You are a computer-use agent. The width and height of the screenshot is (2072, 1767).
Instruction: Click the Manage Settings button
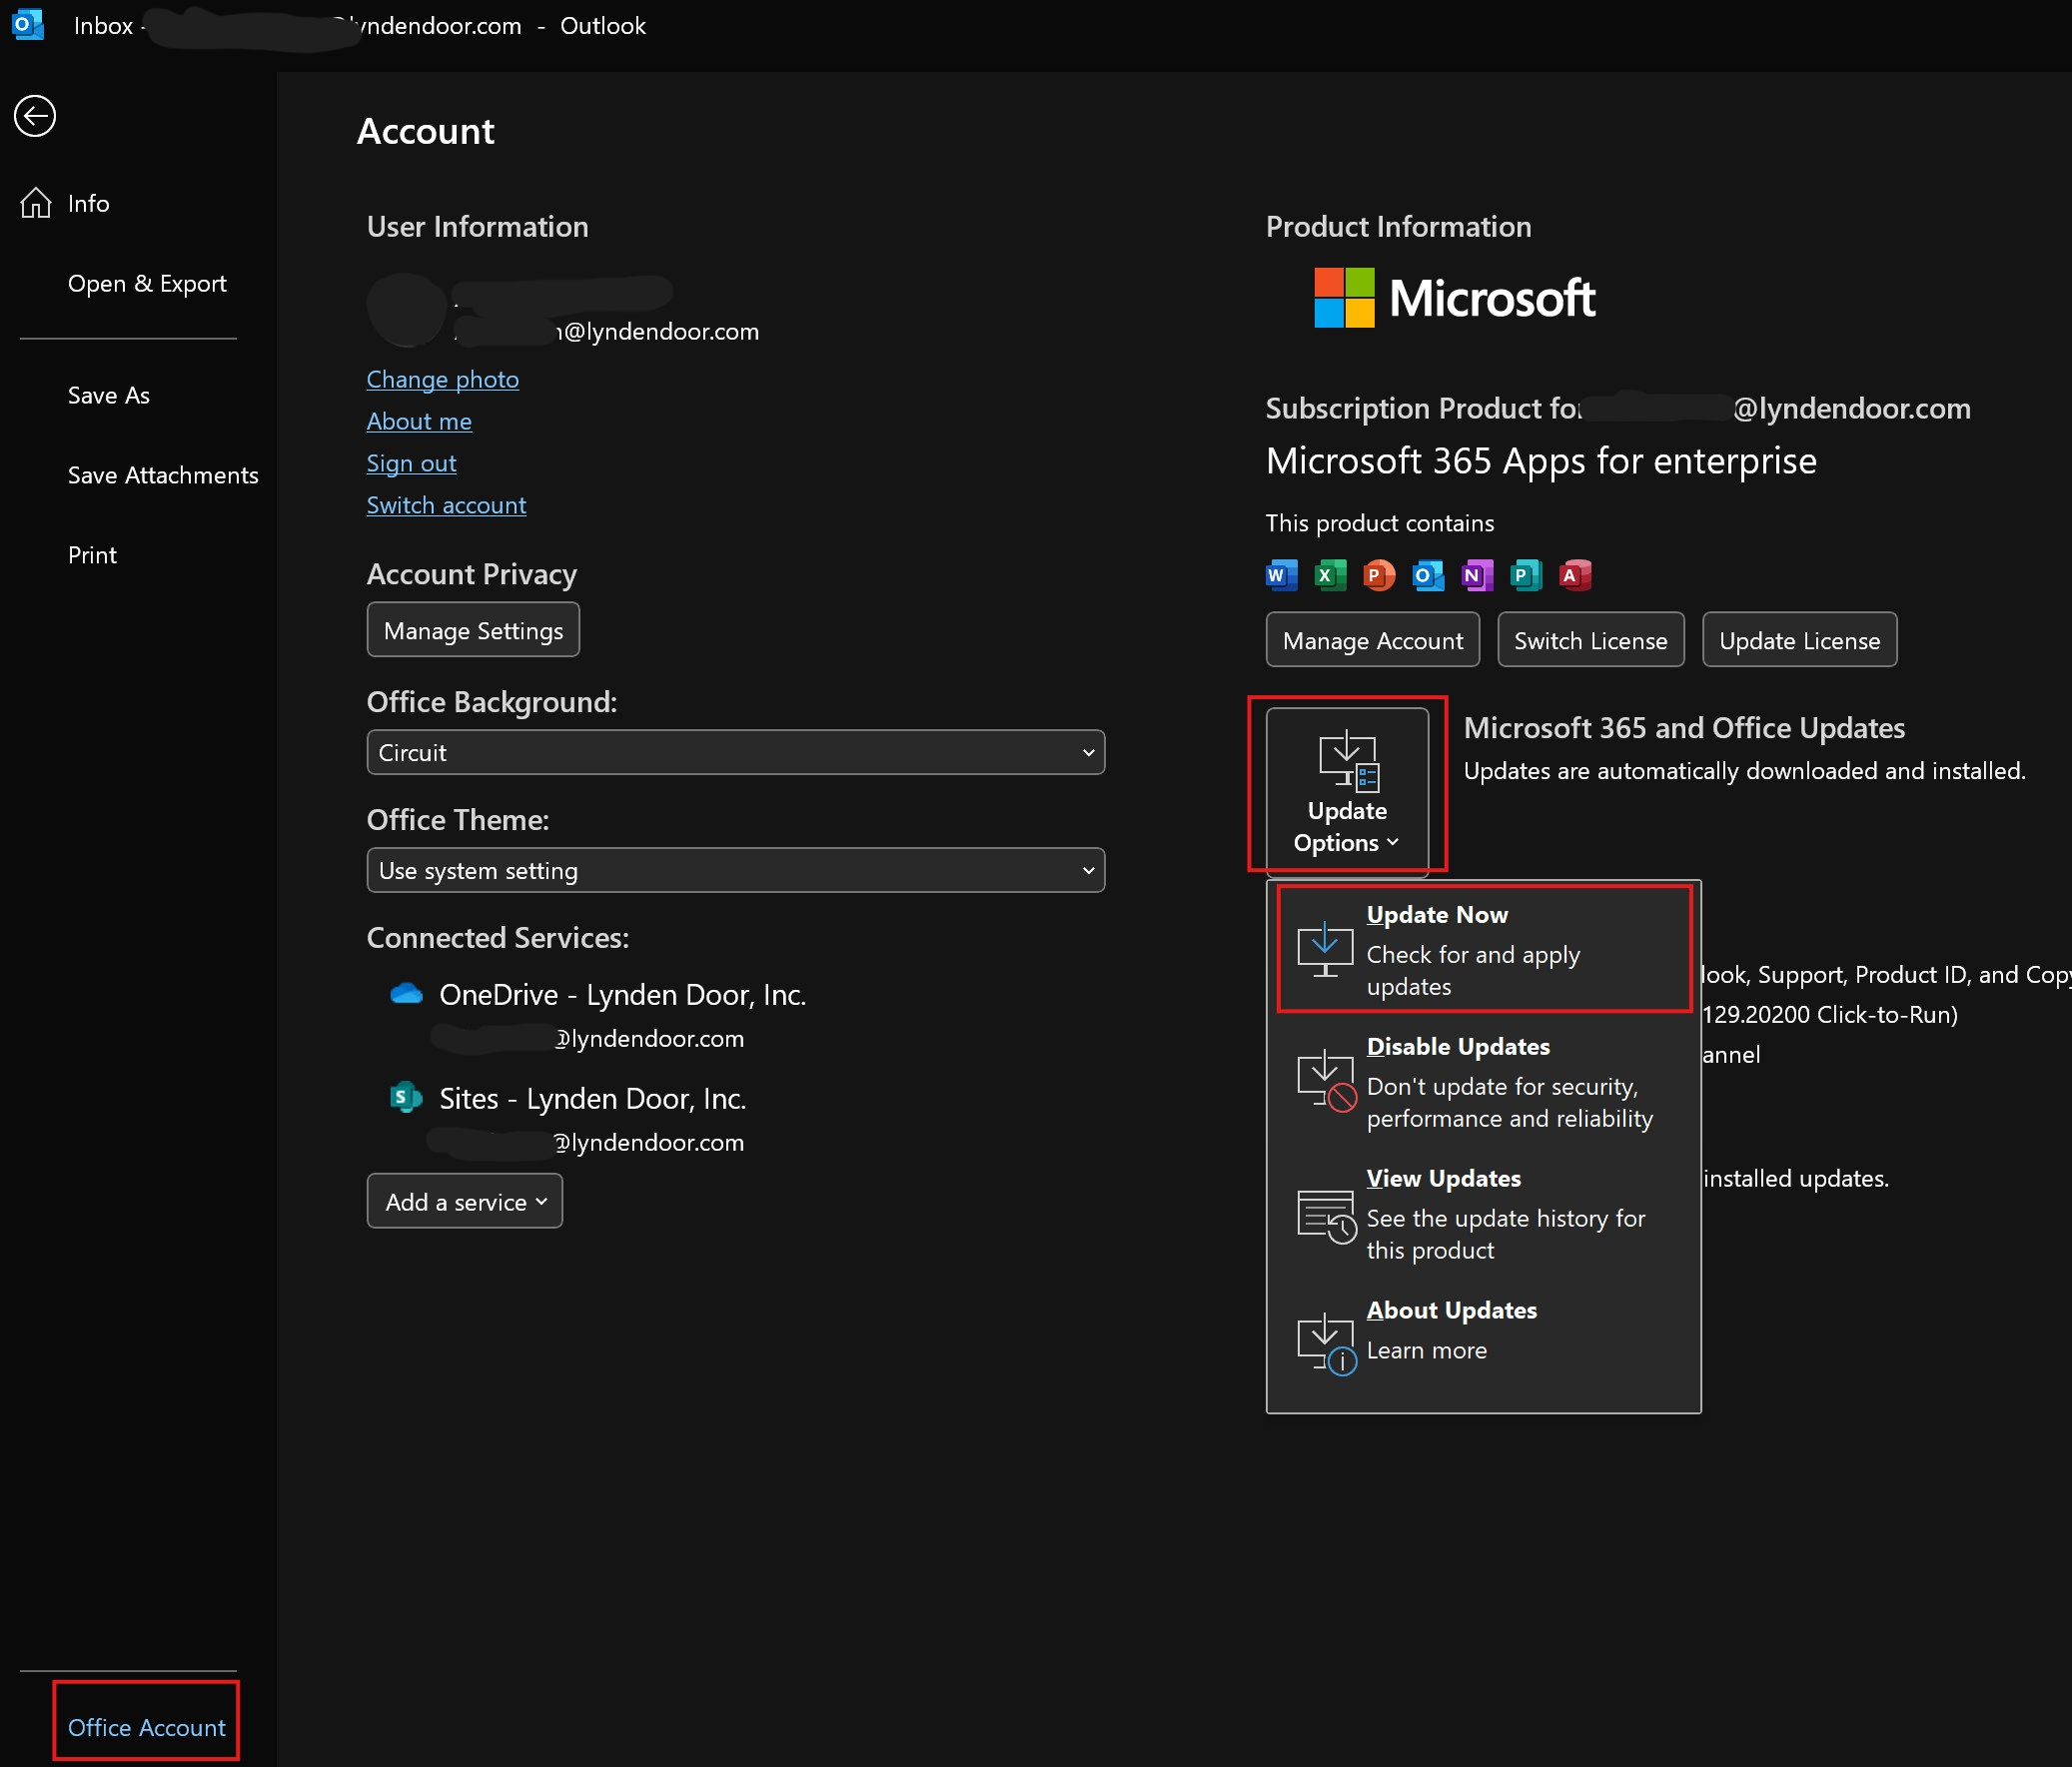point(473,630)
